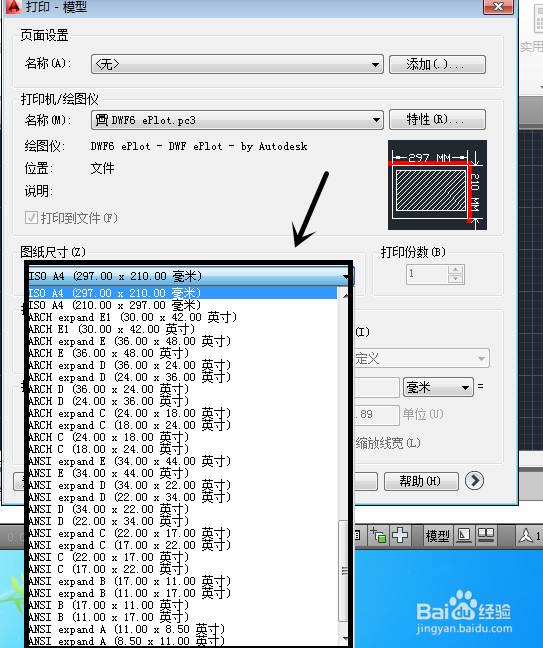
Task: Select ANSI E (34.00 x 44.00 英寸)
Action: (x=183, y=473)
